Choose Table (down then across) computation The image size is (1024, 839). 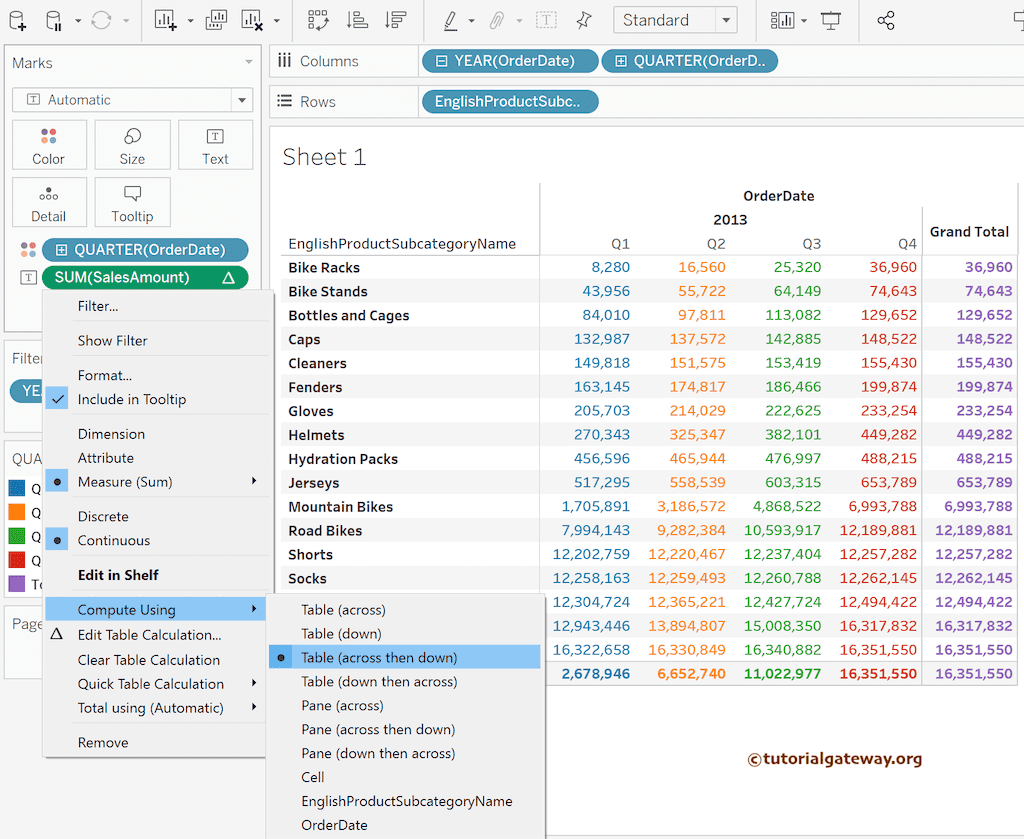coord(379,681)
